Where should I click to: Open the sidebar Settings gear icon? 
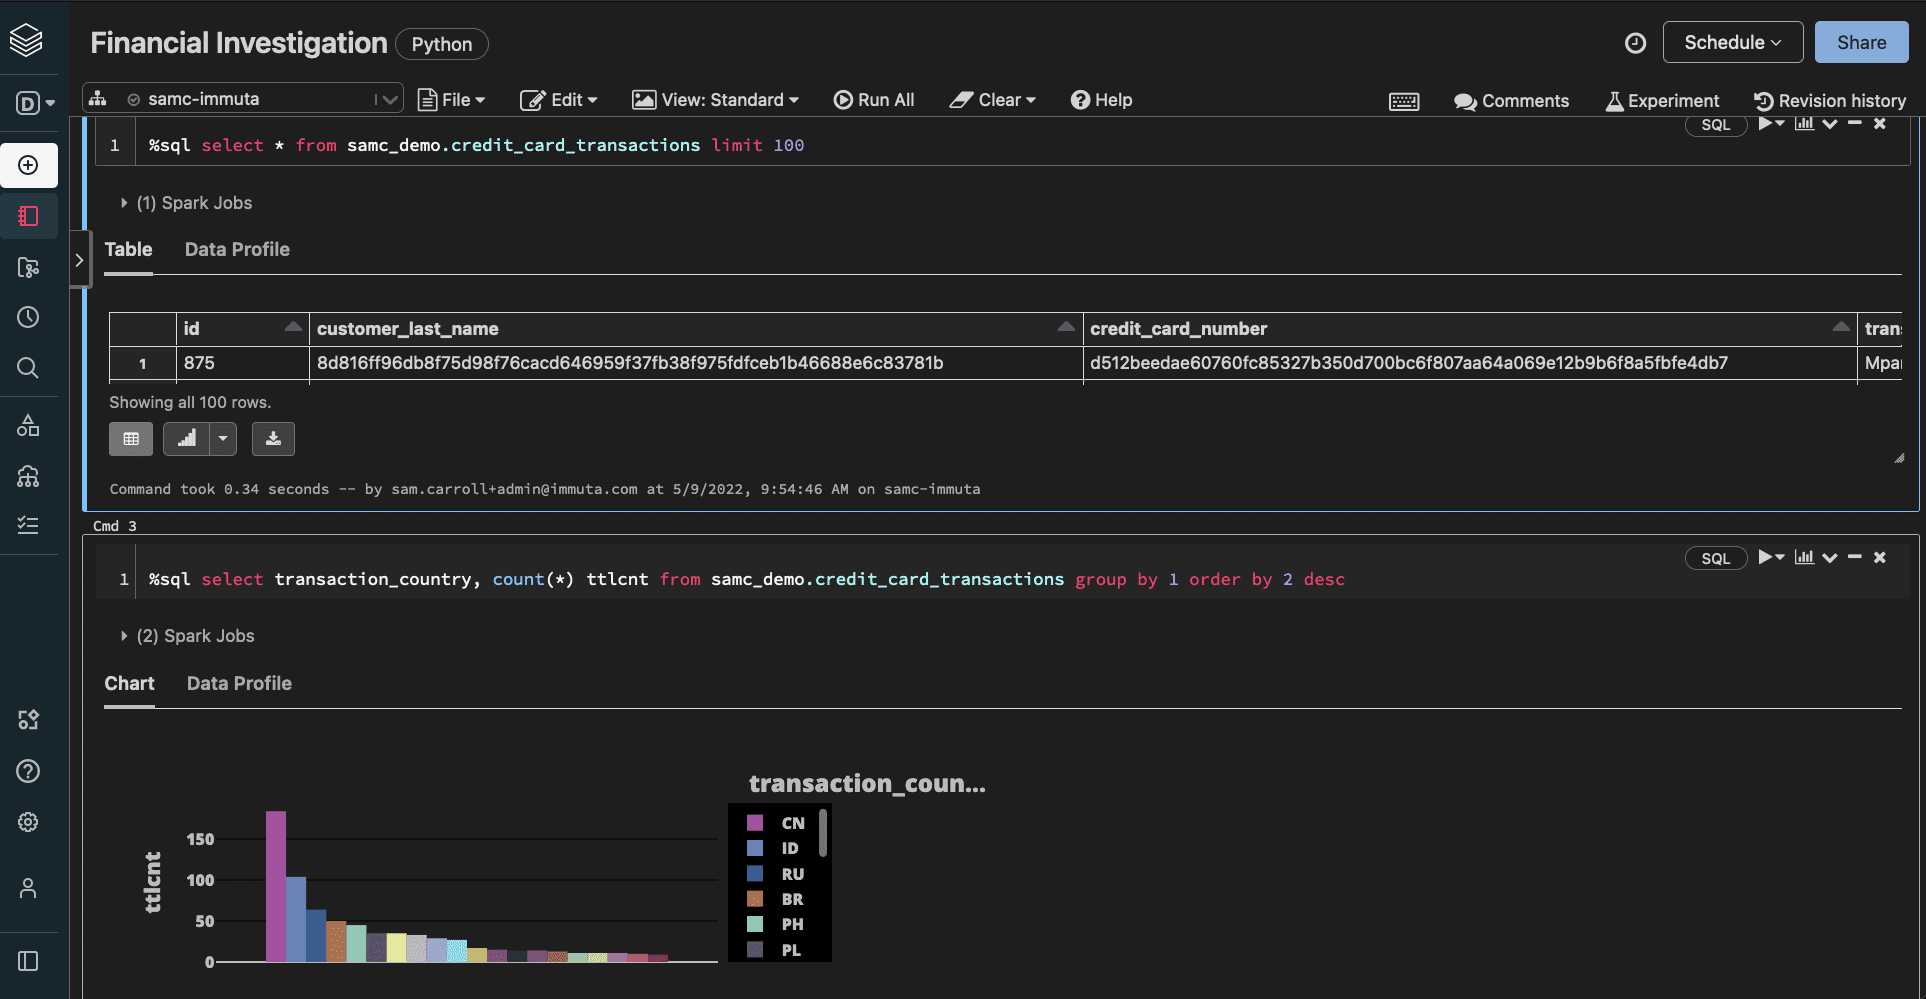tap(28, 822)
